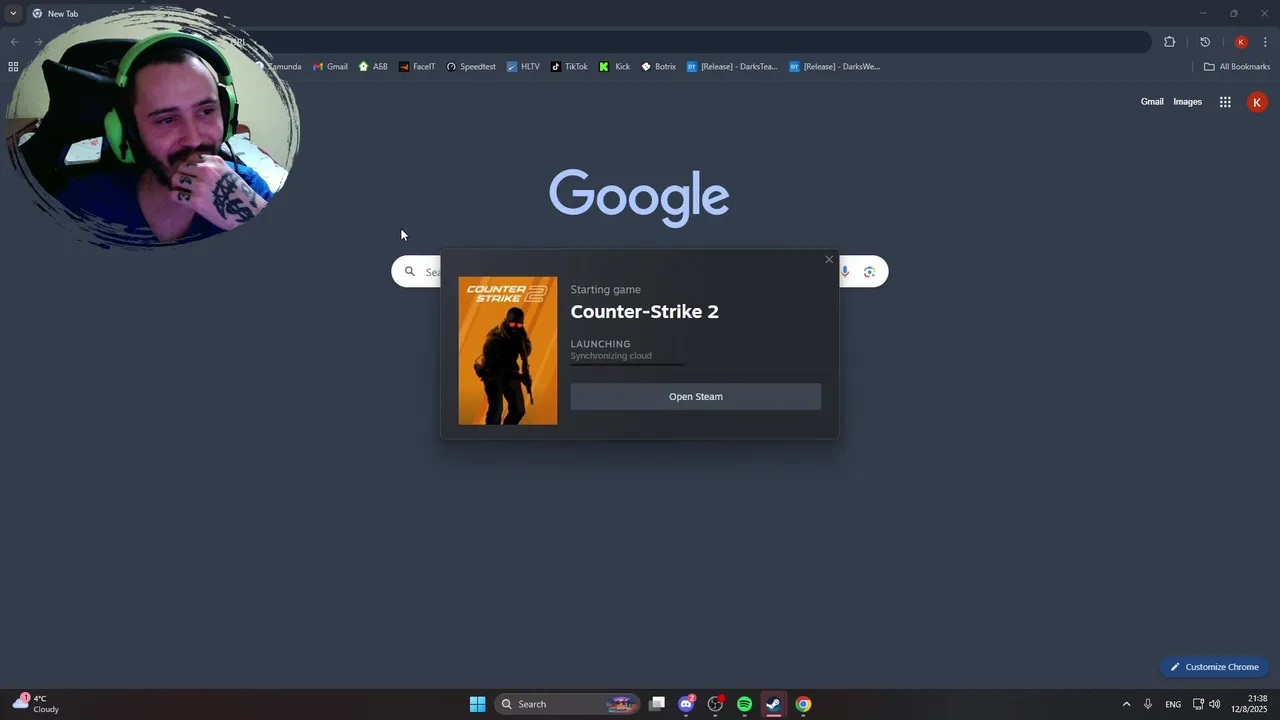Viewport: 1280px width, 720px height.
Task: Open Chrome extensions puzzle icon
Action: tap(1169, 42)
